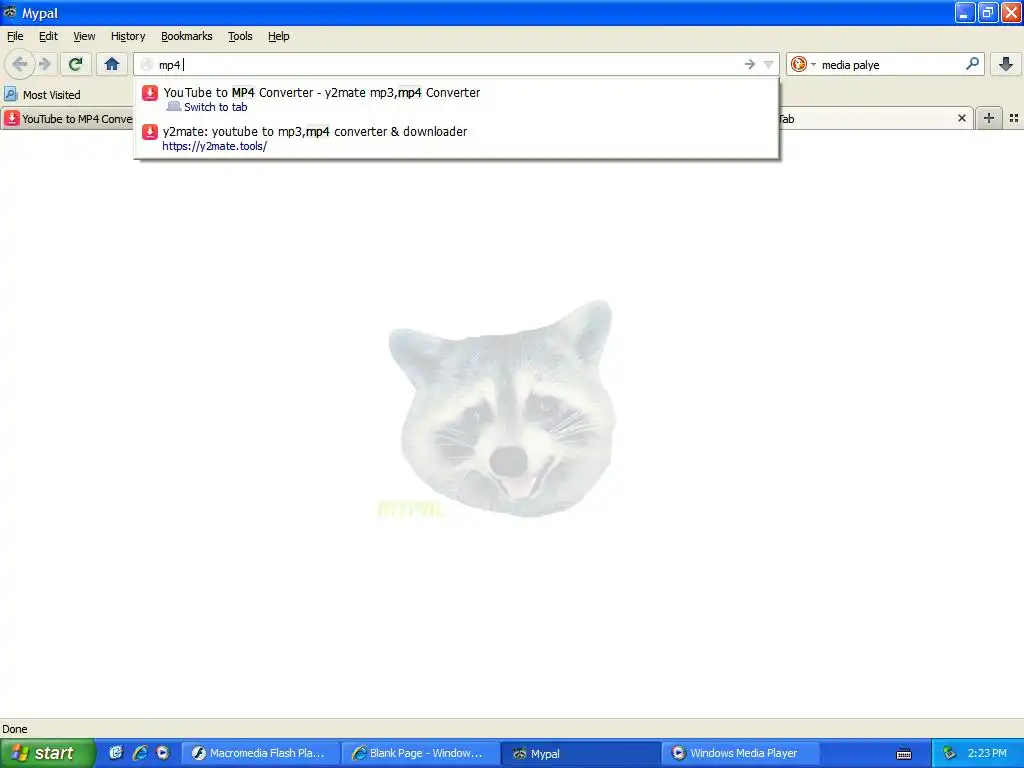Open the Edit menu
This screenshot has height=768, width=1024.
click(x=48, y=36)
